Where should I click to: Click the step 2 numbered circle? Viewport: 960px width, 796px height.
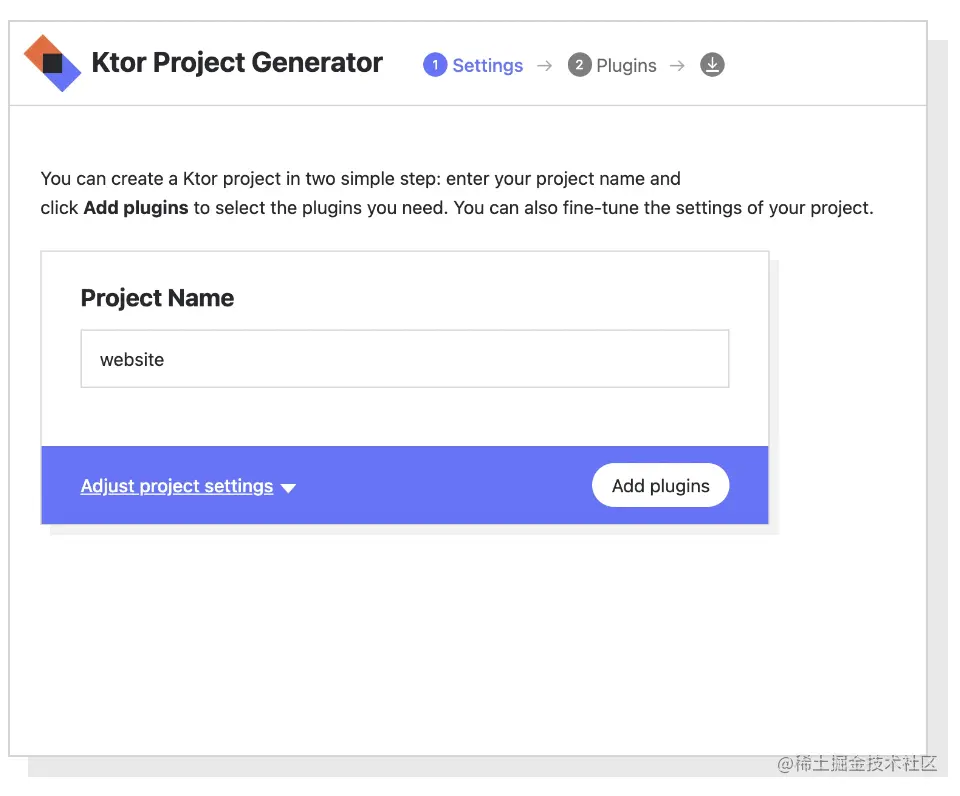[579, 65]
